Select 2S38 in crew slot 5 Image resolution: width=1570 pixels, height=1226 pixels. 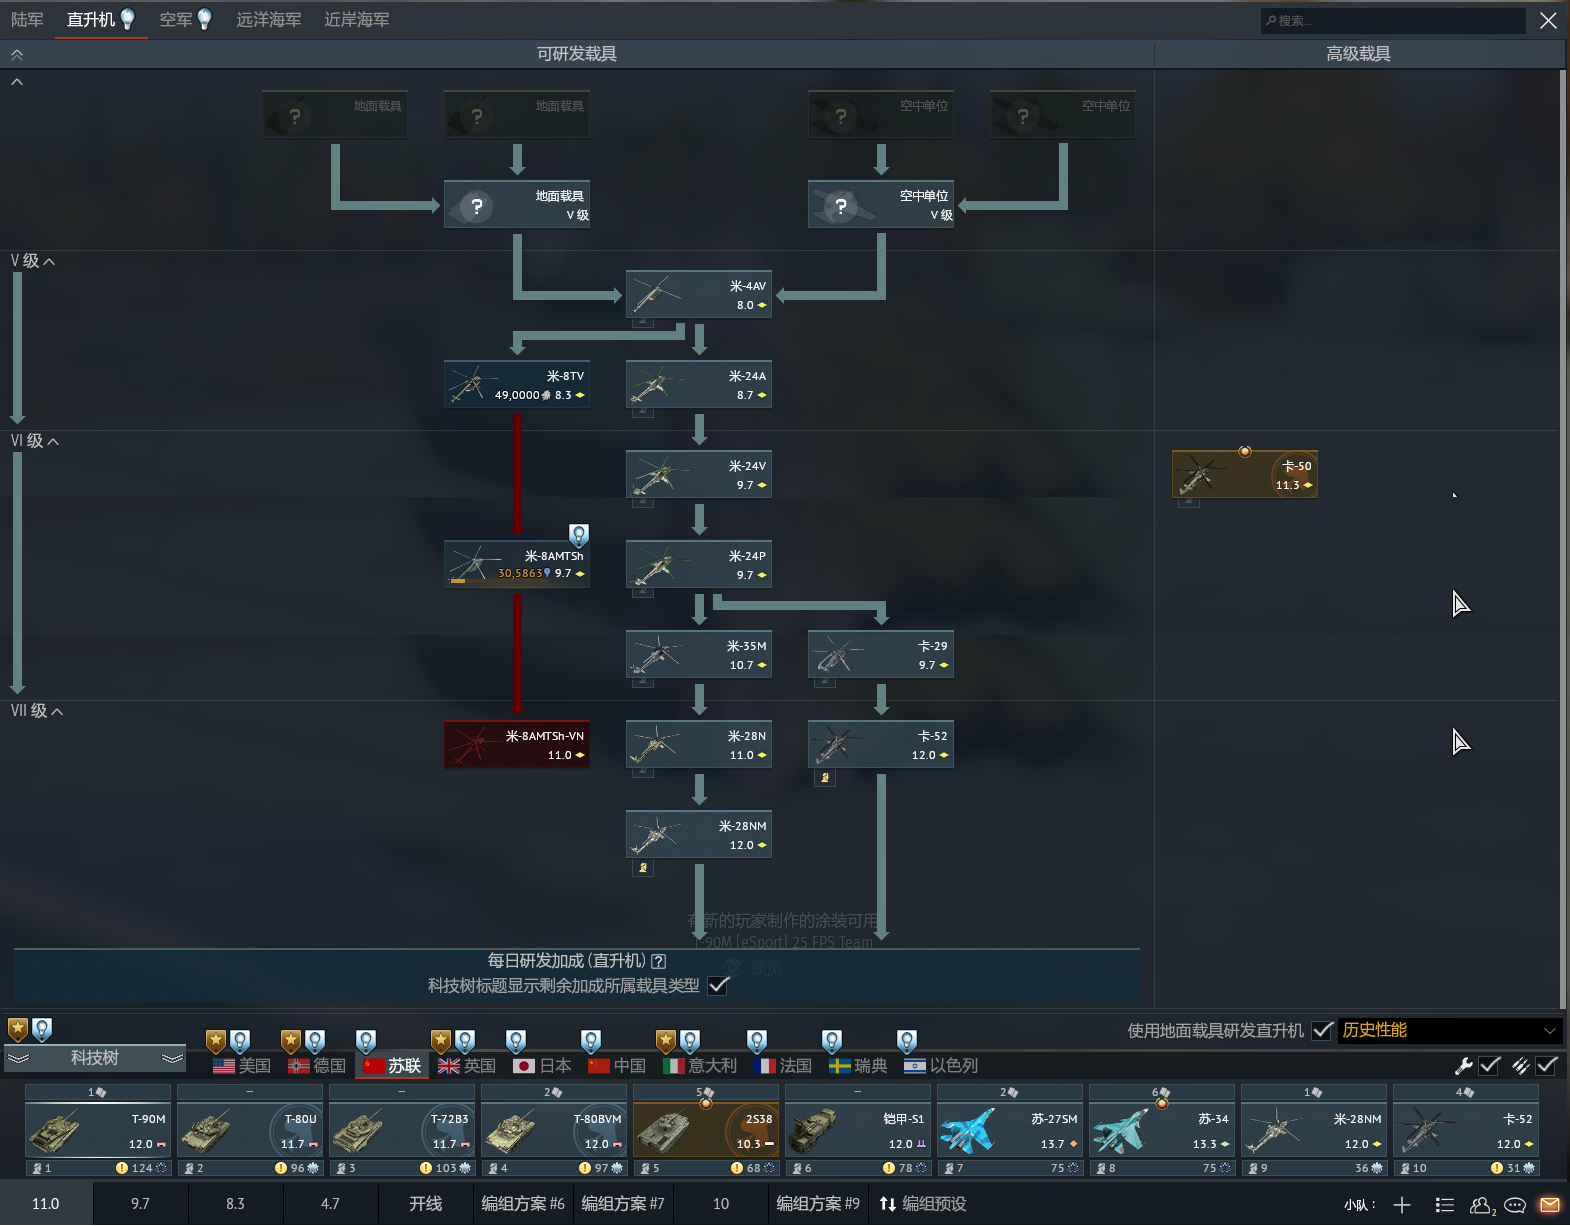point(706,1130)
